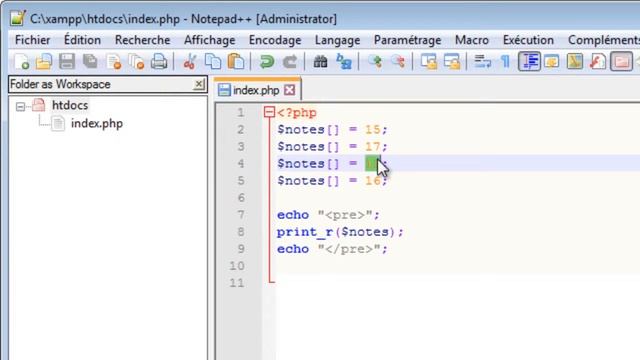This screenshot has width=640, height=360.
Task: Open the Langage menu
Action: click(x=338, y=40)
